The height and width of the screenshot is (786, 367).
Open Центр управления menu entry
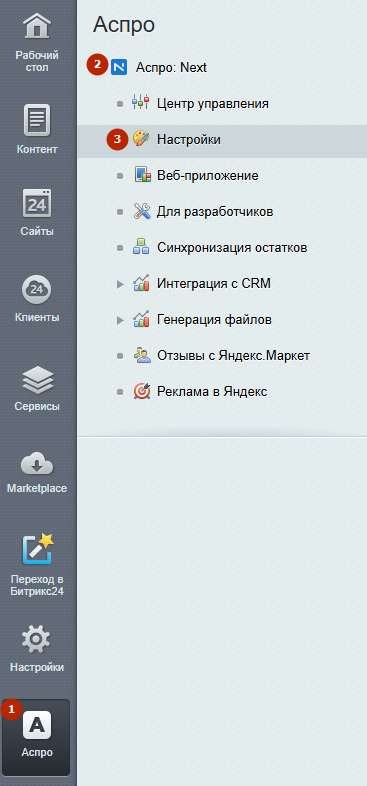(x=213, y=104)
